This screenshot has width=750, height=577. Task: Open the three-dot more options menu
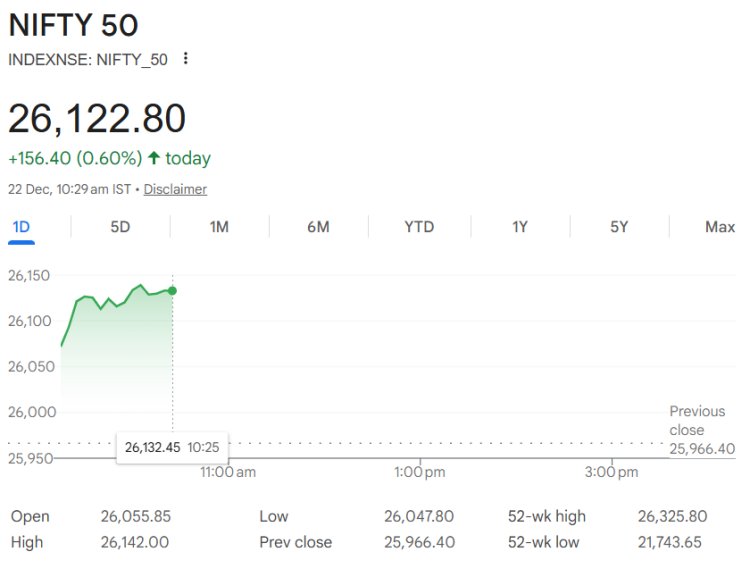click(x=185, y=59)
